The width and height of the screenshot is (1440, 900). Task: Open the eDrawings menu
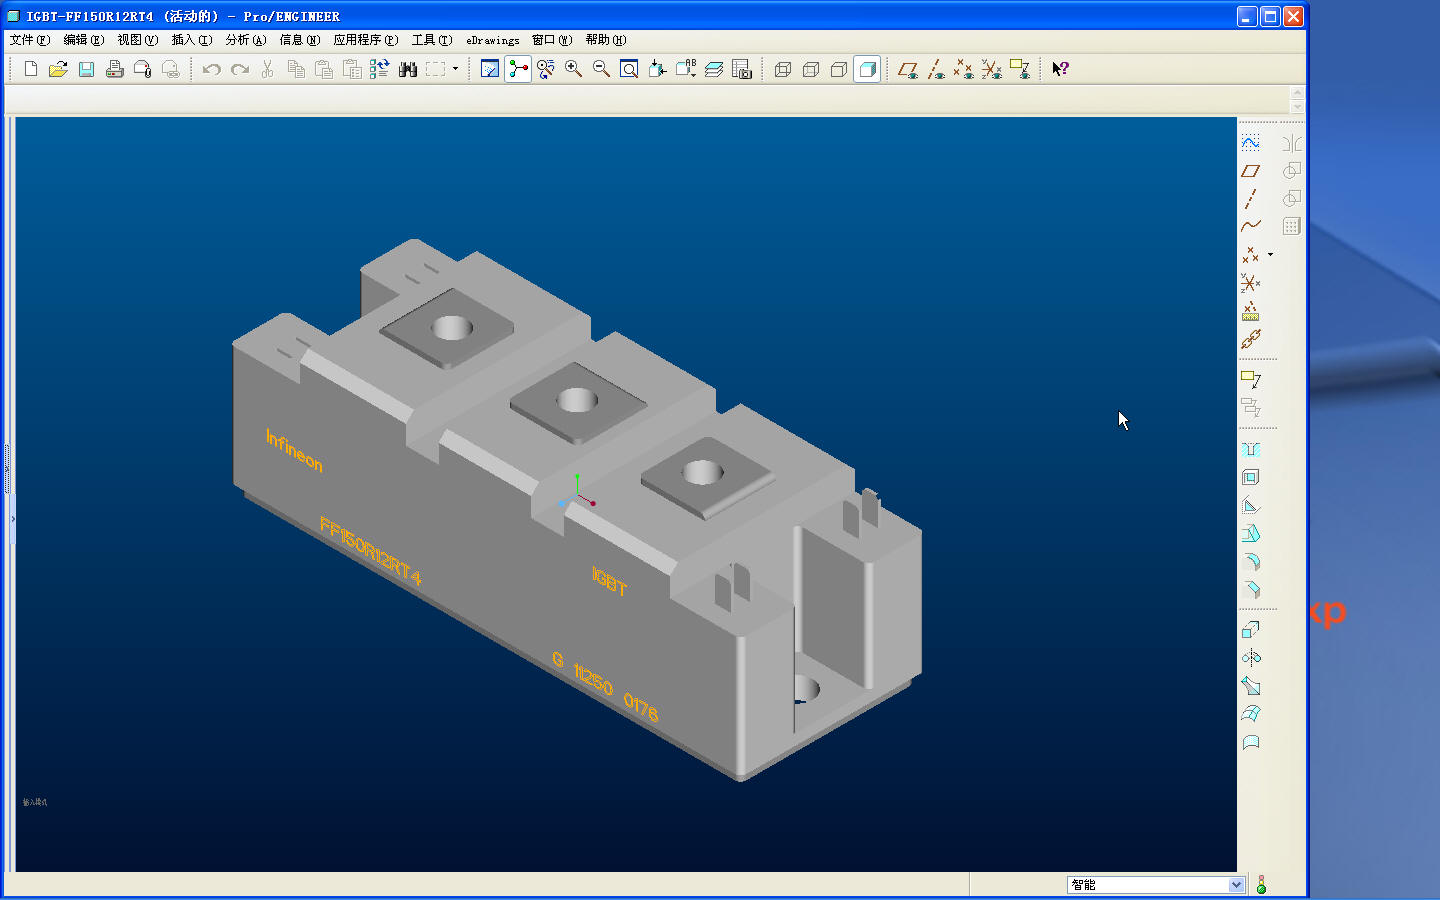[x=493, y=40]
